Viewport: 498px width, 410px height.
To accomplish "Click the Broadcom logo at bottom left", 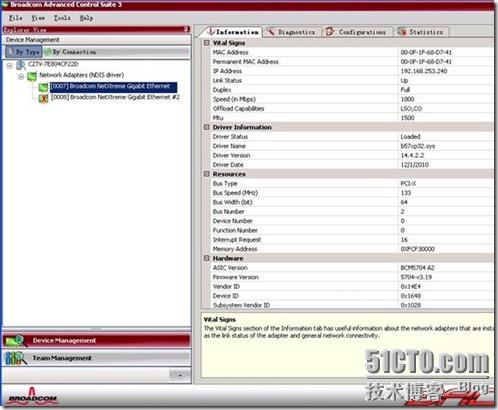I will (32, 396).
